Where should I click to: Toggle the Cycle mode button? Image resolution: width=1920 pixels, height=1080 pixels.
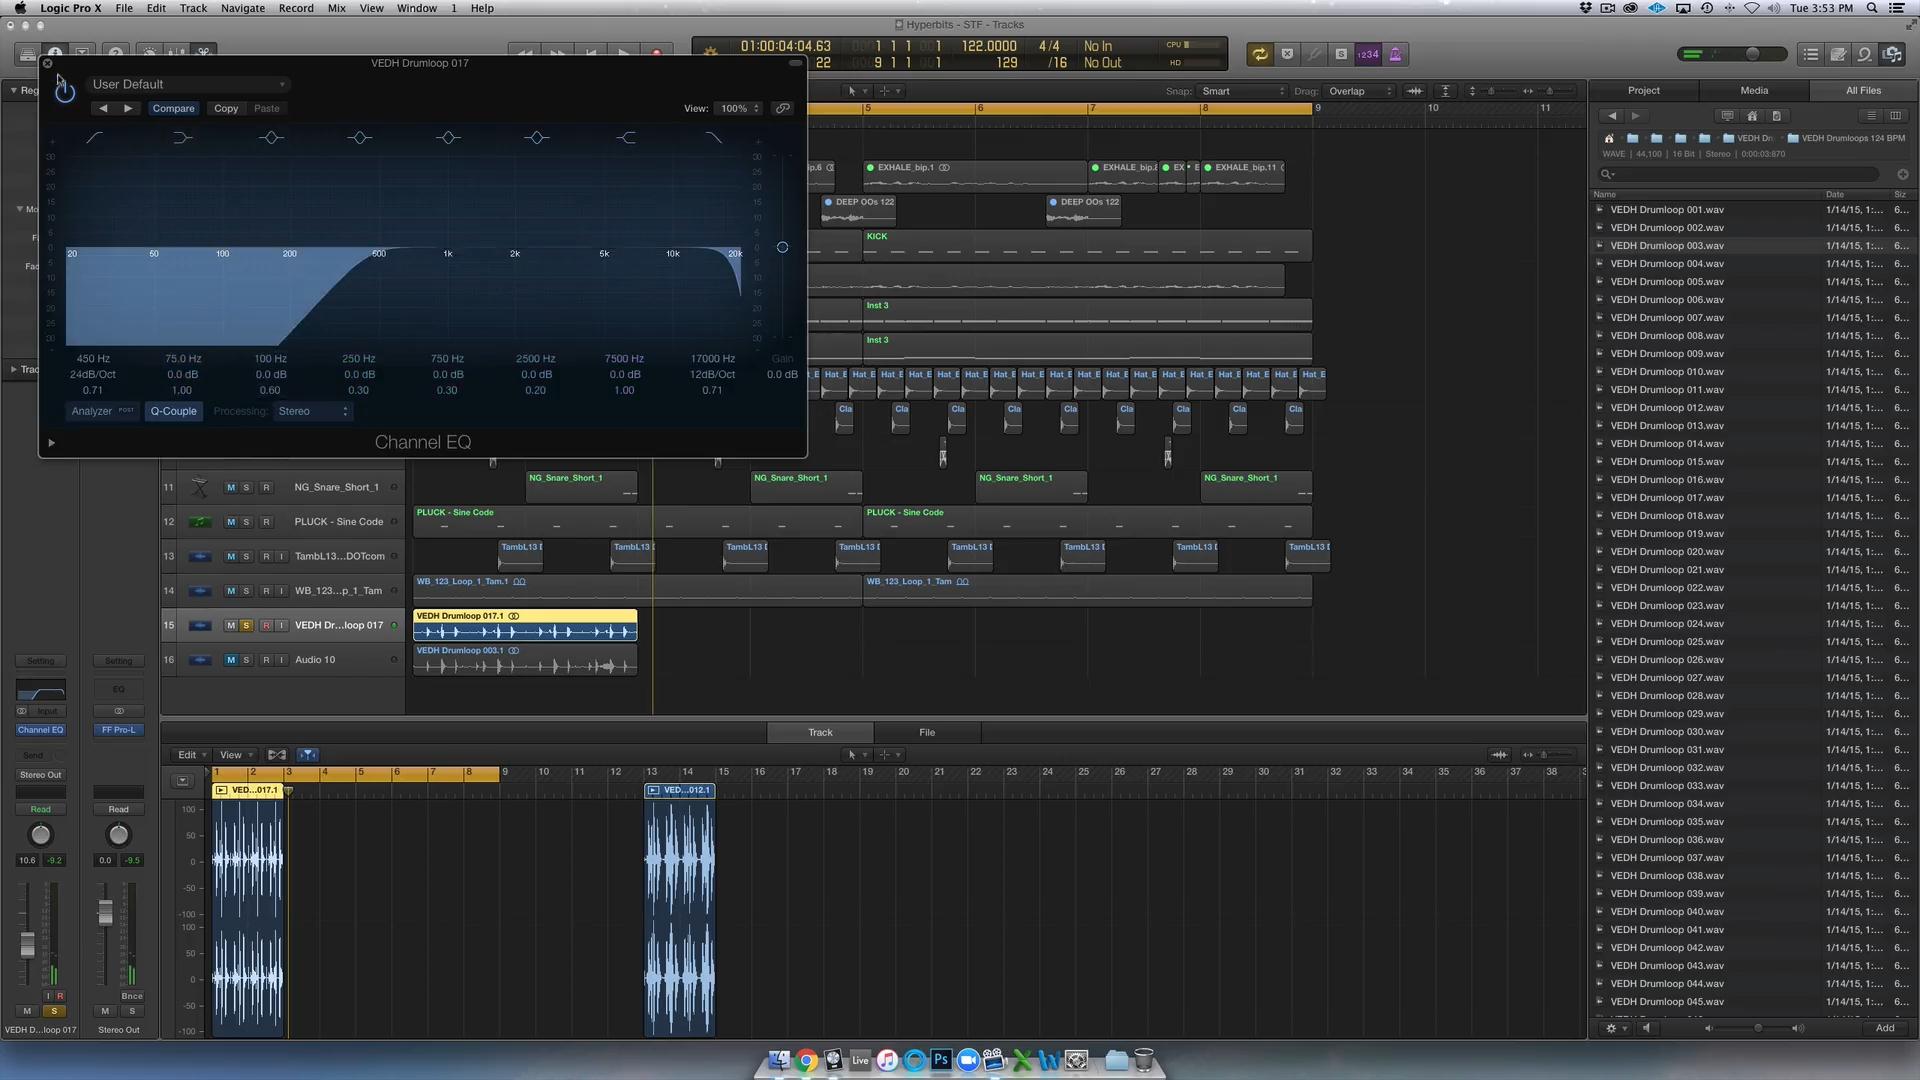coord(1260,54)
